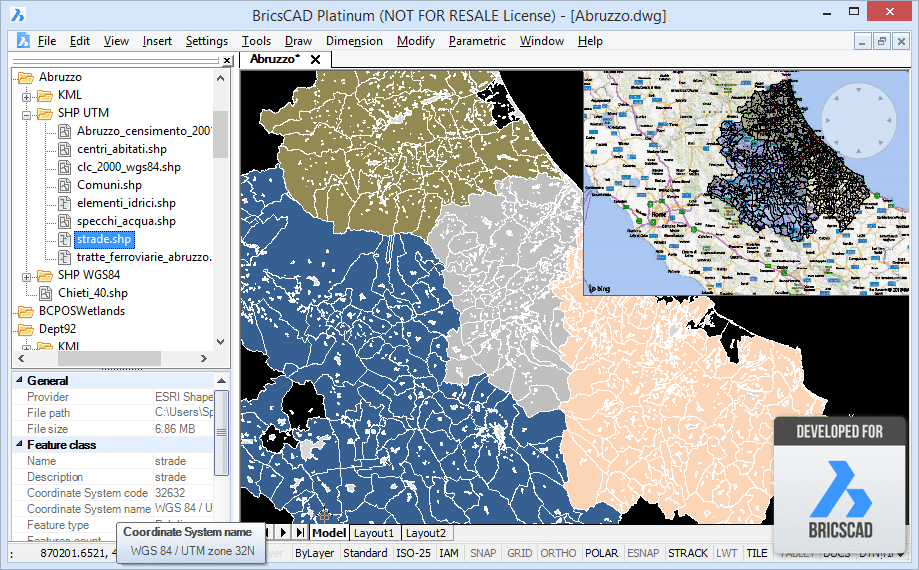Open the Parametric menu
The height and width of the screenshot is (570, 919).
point(477,41)
